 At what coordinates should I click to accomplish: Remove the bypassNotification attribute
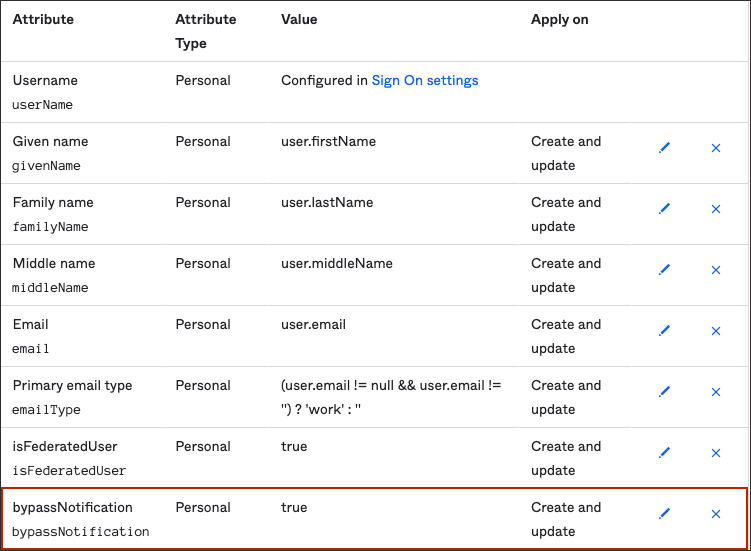click(715, 514)
